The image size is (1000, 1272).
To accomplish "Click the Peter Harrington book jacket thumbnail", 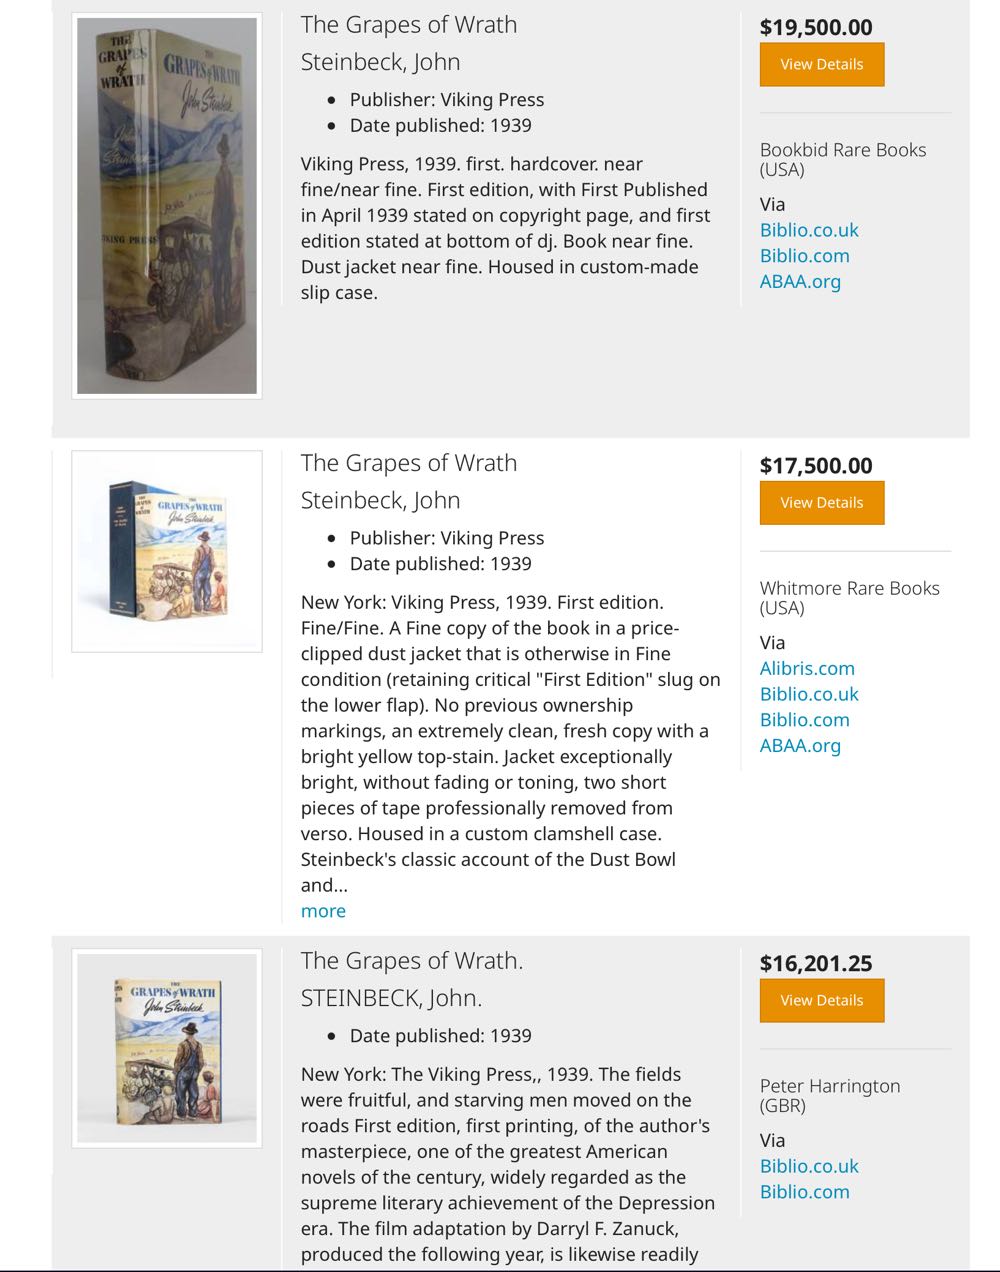I will pyautogui.click(x=166, y=1047).
